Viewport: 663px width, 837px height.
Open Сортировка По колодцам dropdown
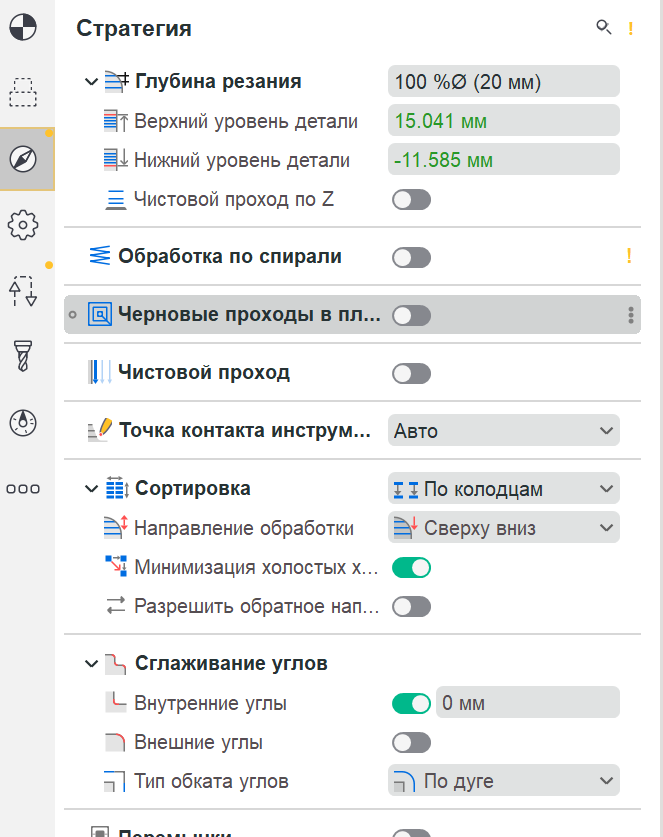point(503,488)
